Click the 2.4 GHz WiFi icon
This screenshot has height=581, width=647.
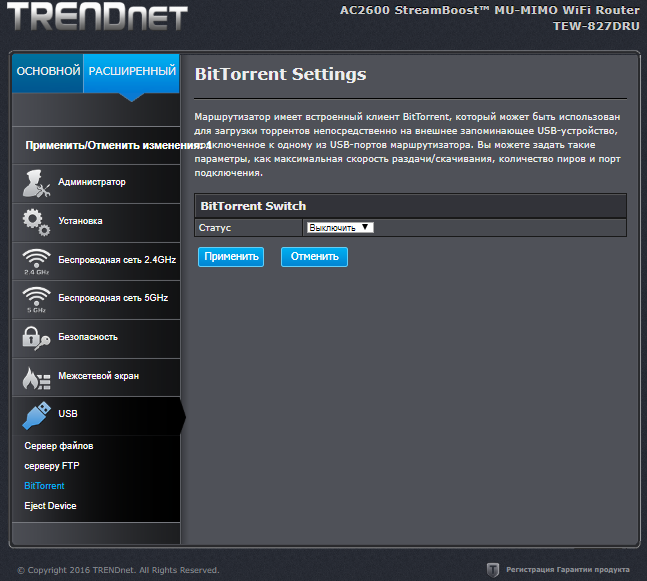[36, 262]
